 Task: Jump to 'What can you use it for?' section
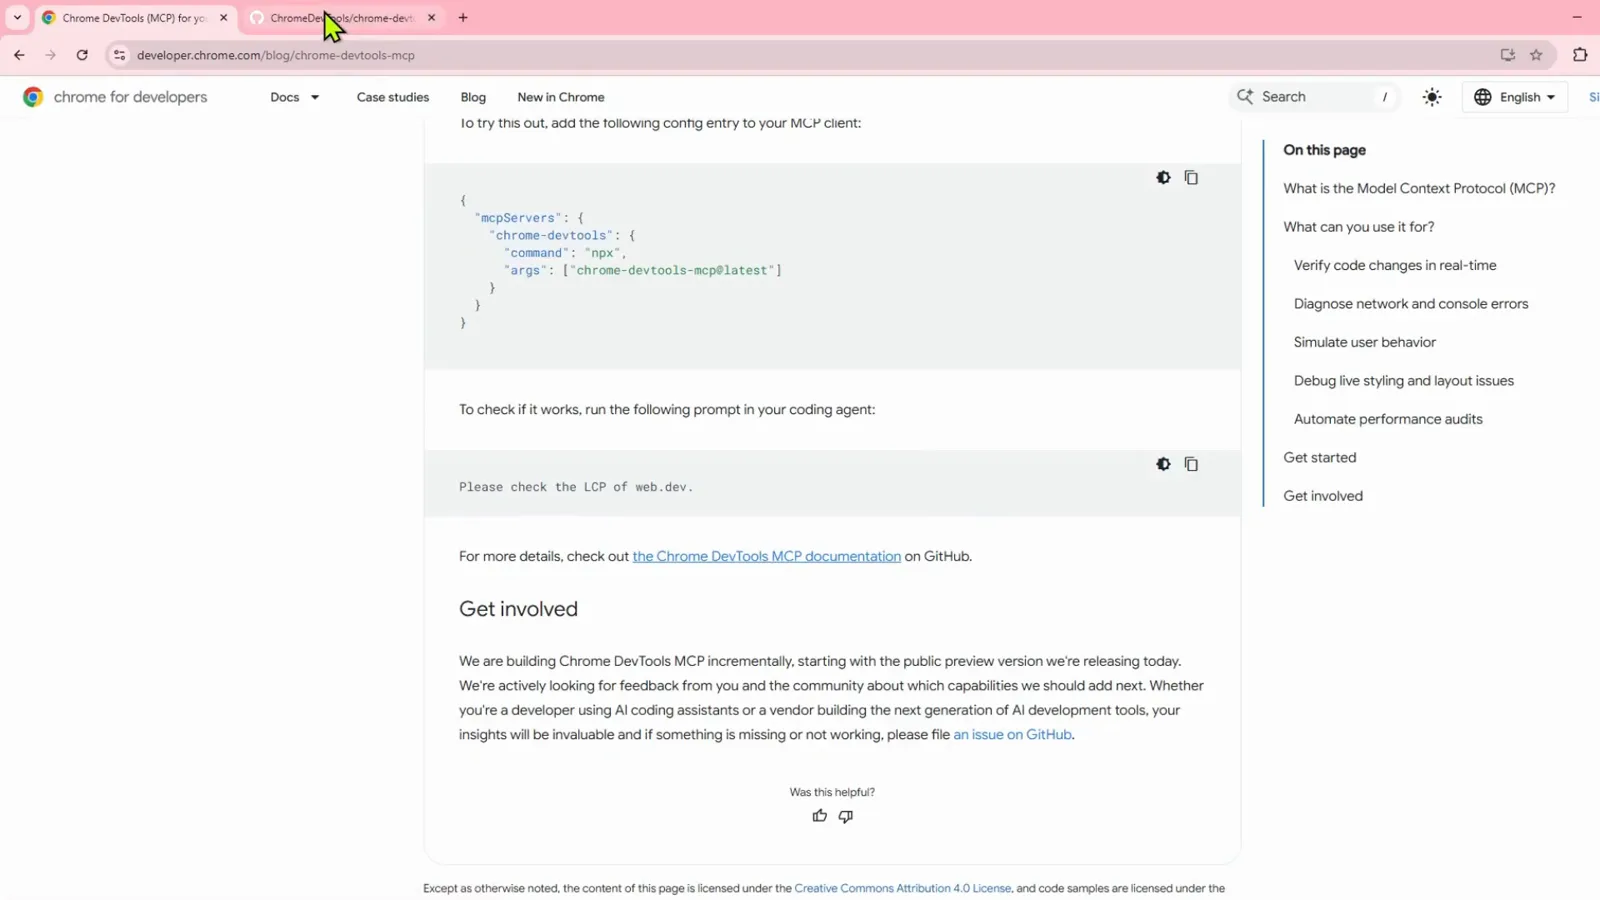tap(1359, 227)
